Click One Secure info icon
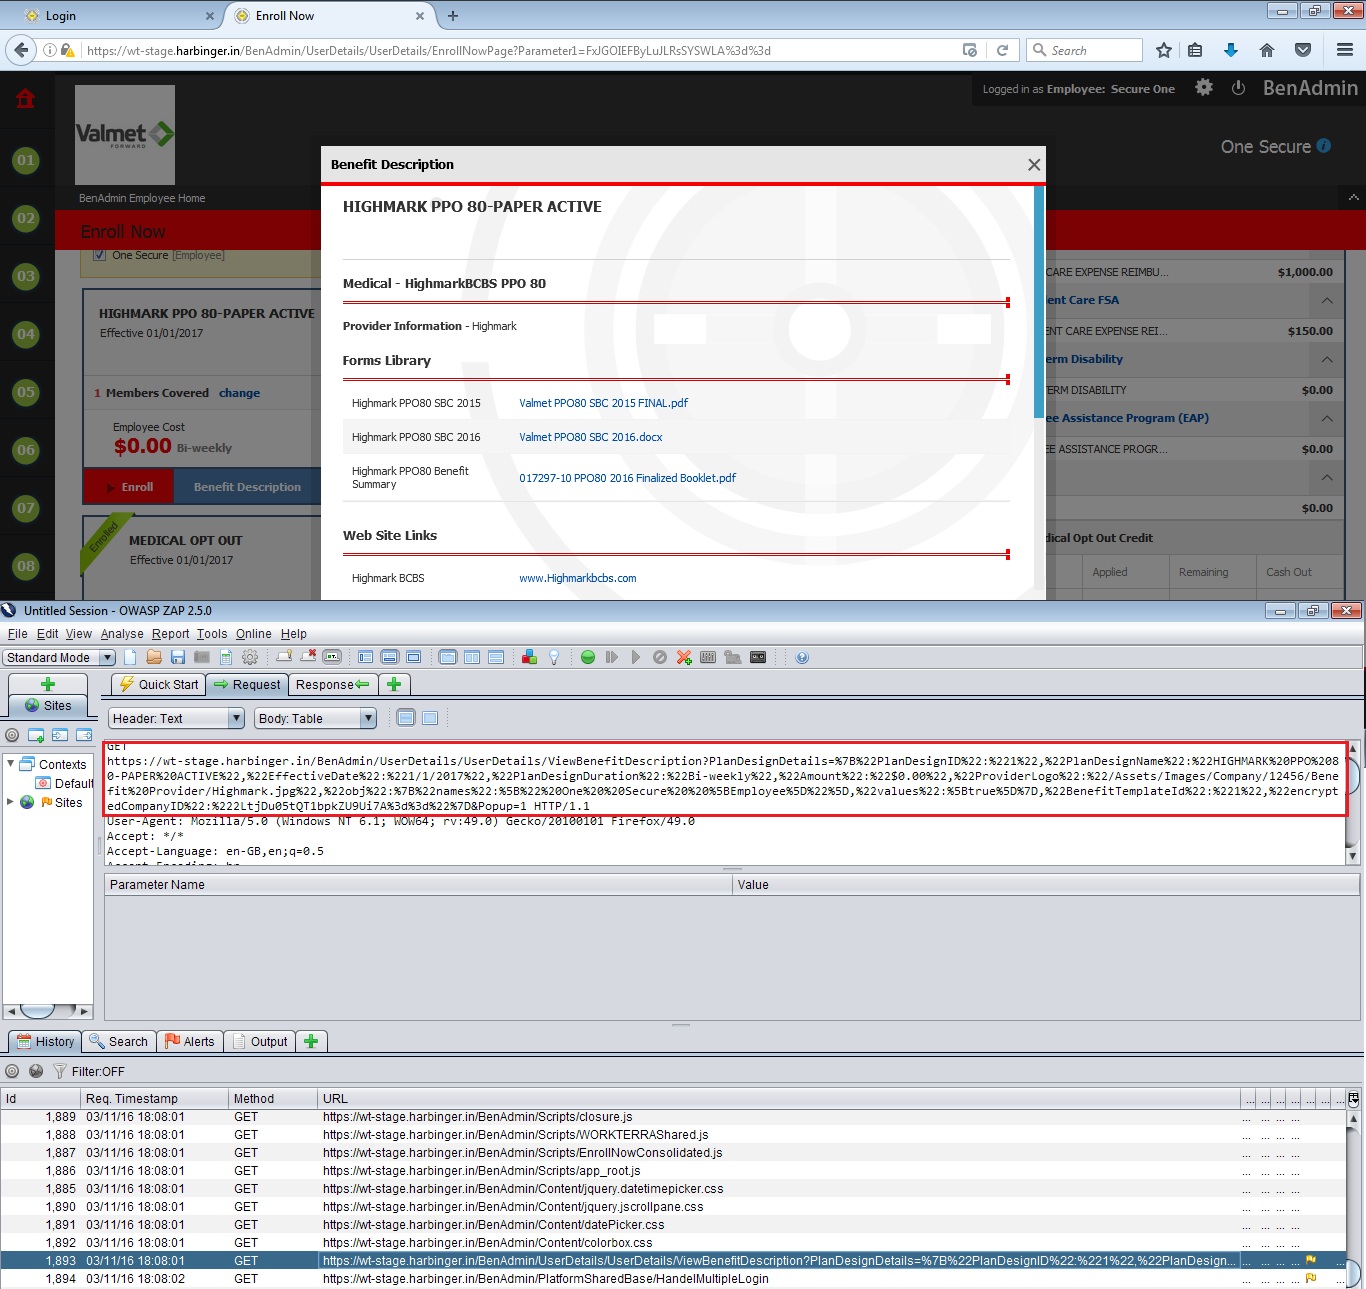This screenshot has height=1289, width=1366. tap(1324, 146)
